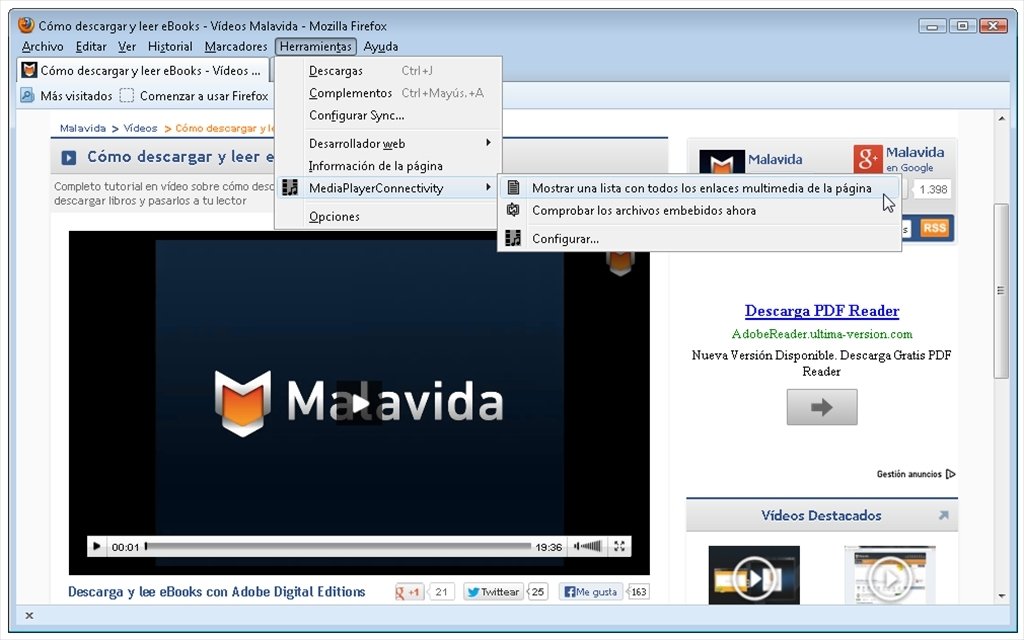Open first featured video thumbnail
The height and width of the screenshot is (640, 1024).
click(x=754, y=575)
